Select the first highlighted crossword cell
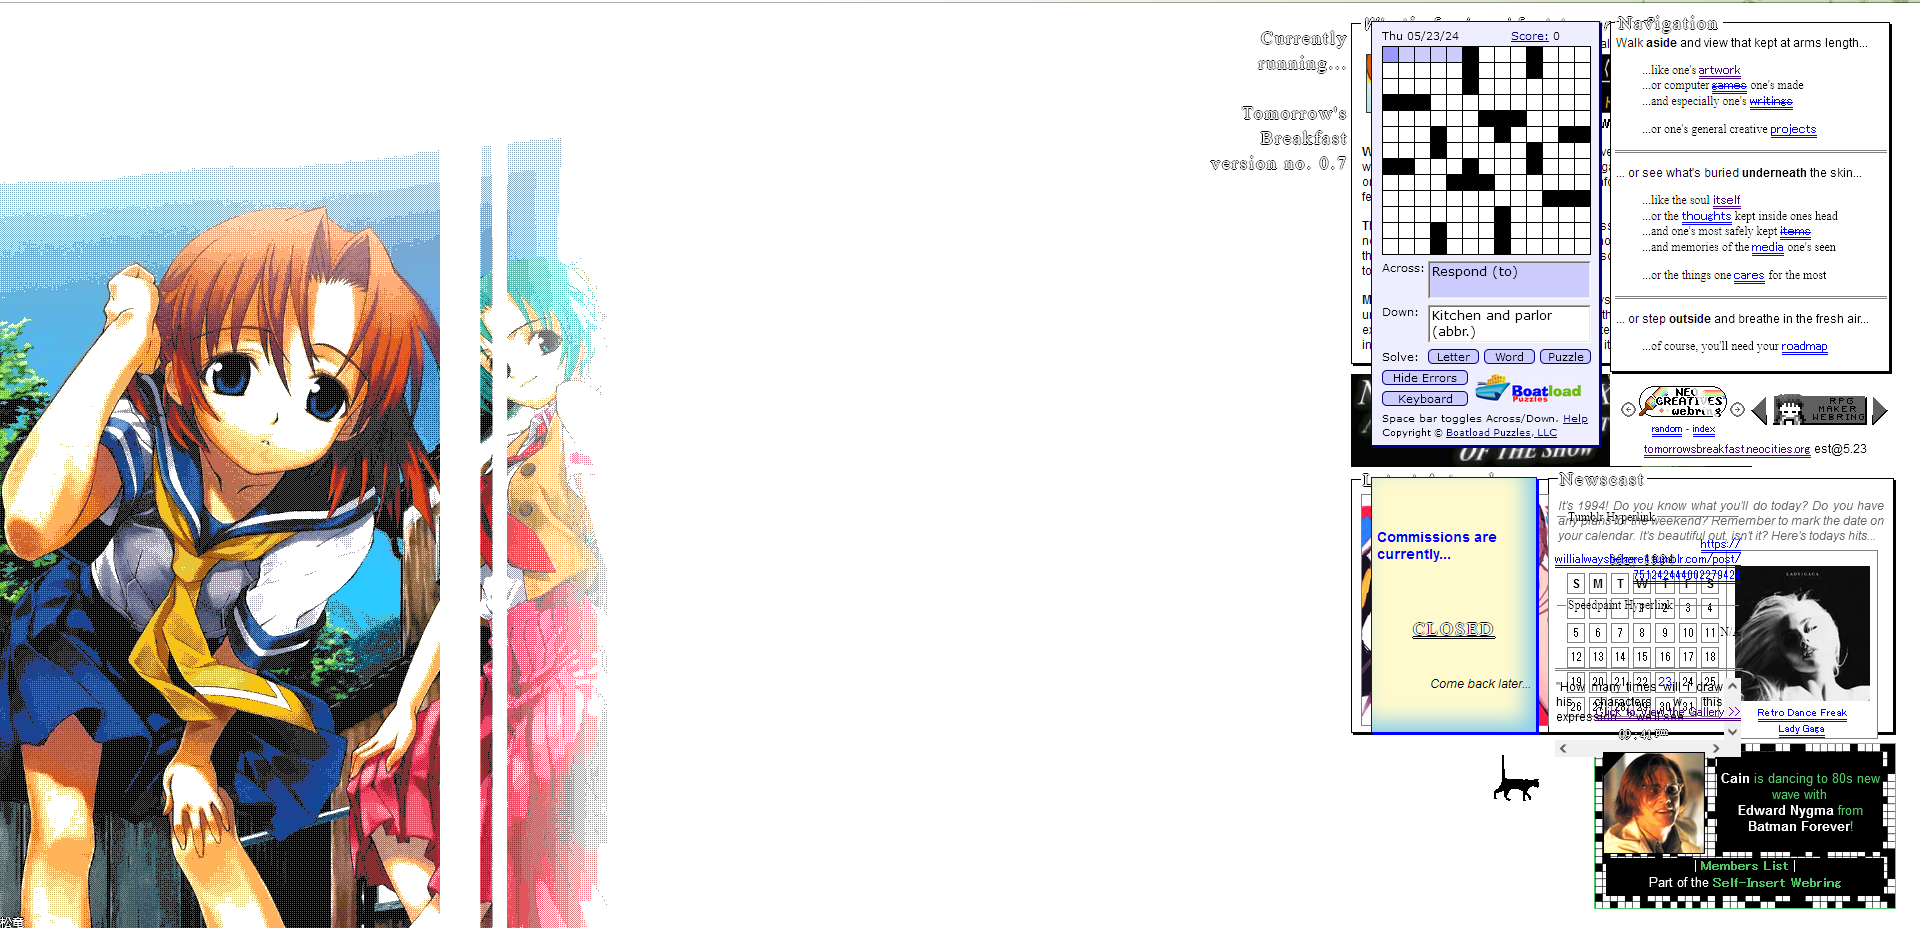Viewport: 1920px width, 928px height. (1391, 55)
